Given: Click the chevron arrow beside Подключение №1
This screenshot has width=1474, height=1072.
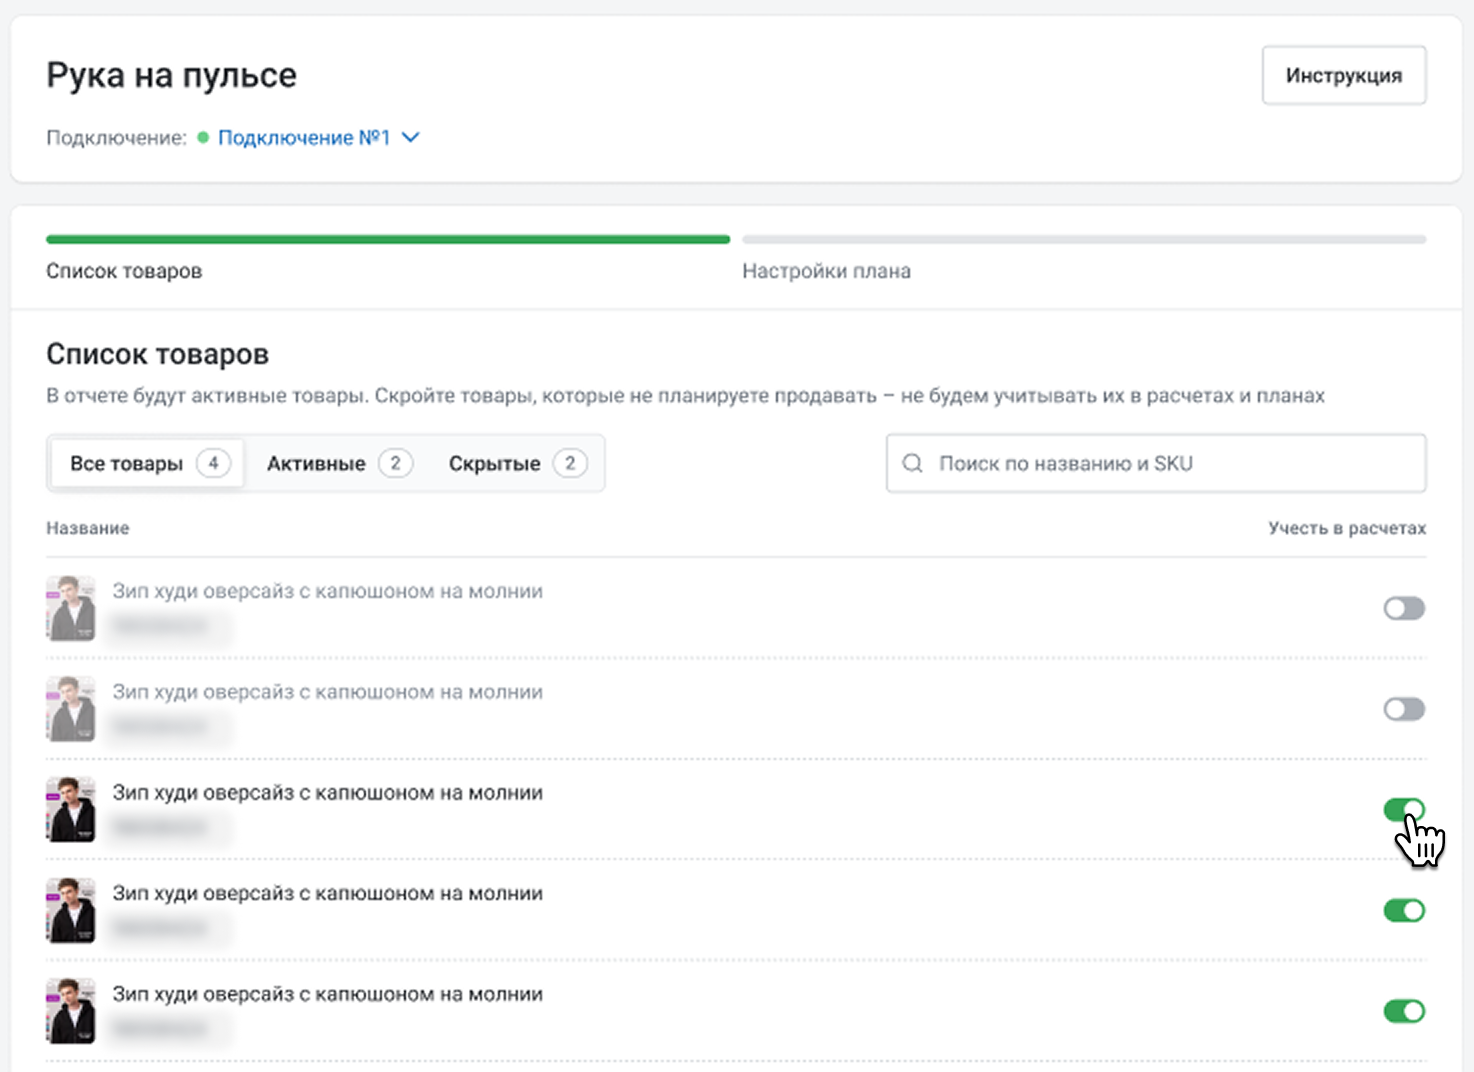Looking at the screenshot, I should click(410, 137).
